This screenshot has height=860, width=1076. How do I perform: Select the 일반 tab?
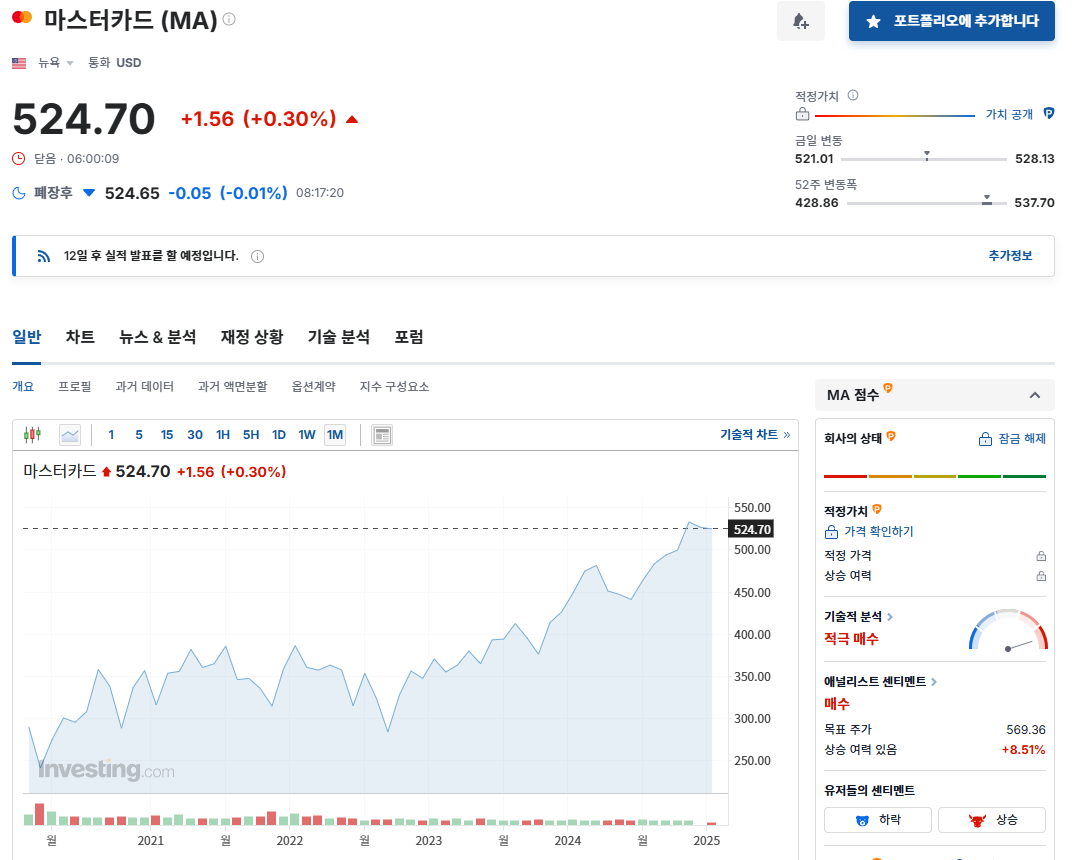point(27,337)
